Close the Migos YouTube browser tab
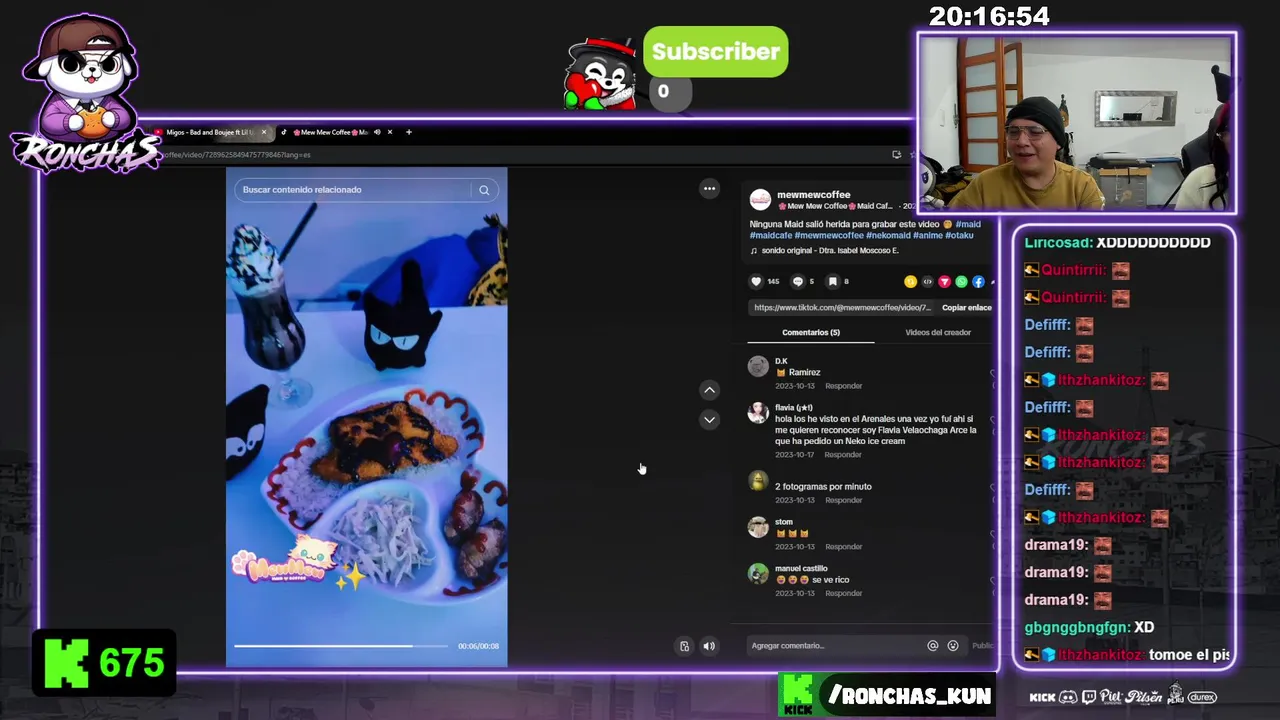Image resolution: width=1280 pixels, height=720 pixels. pyautogui.click(x=264, y=132)
